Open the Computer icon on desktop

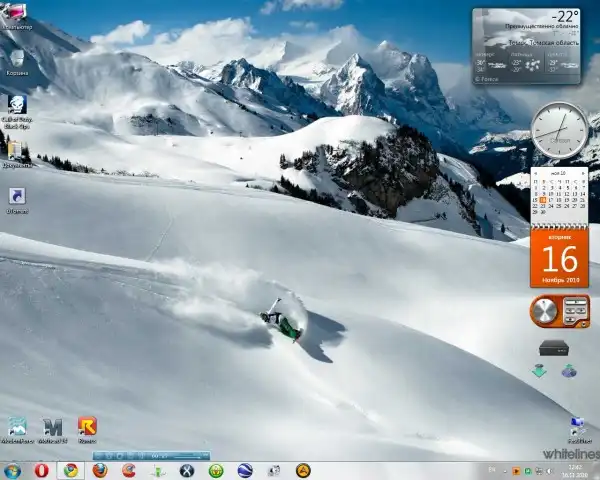pos(17,13)
